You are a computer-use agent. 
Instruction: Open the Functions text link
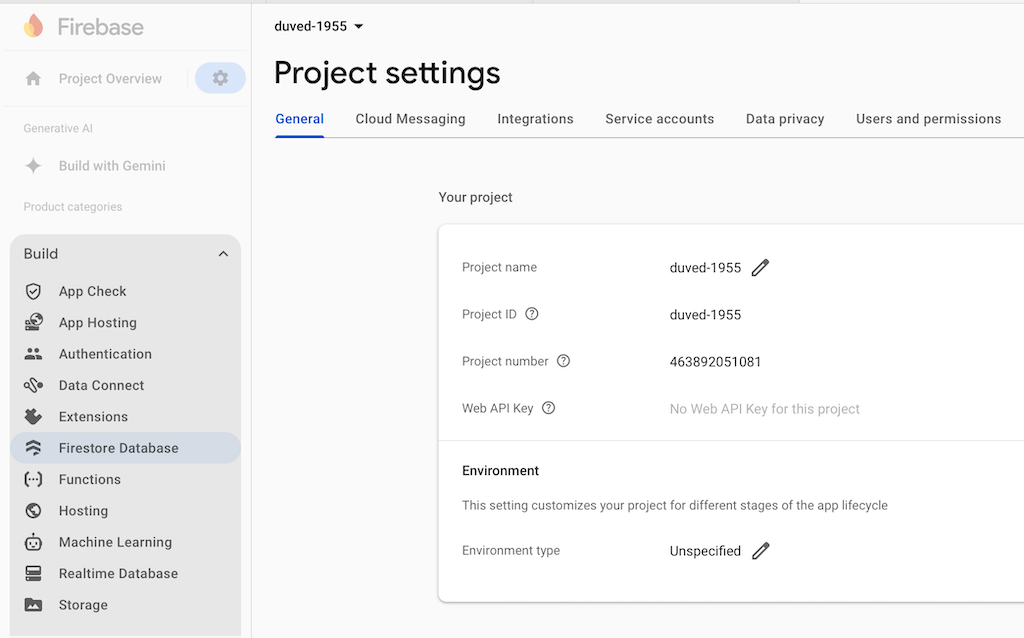point(89,479)
